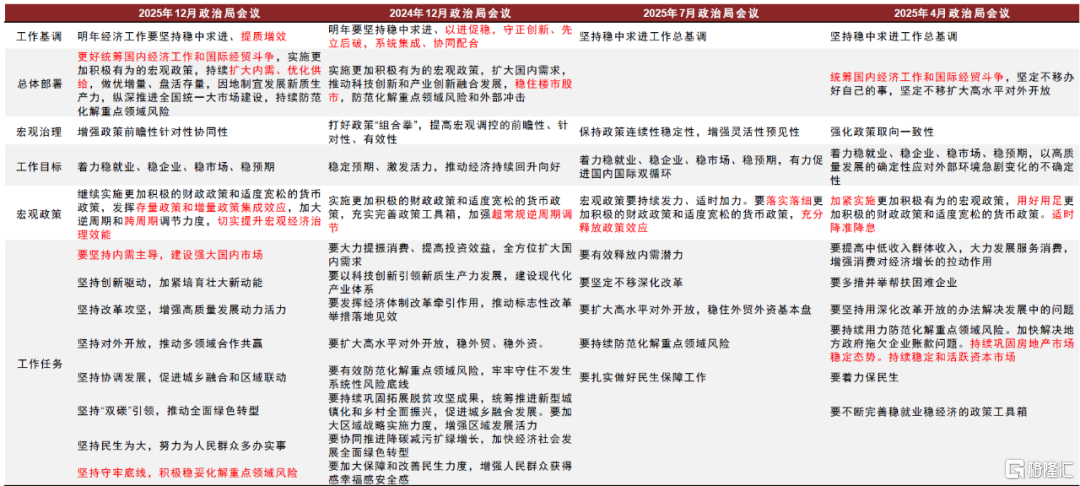Click the cell starting "要有效防范化解重点领域风险，牢牢守住"

pos(450,377)
